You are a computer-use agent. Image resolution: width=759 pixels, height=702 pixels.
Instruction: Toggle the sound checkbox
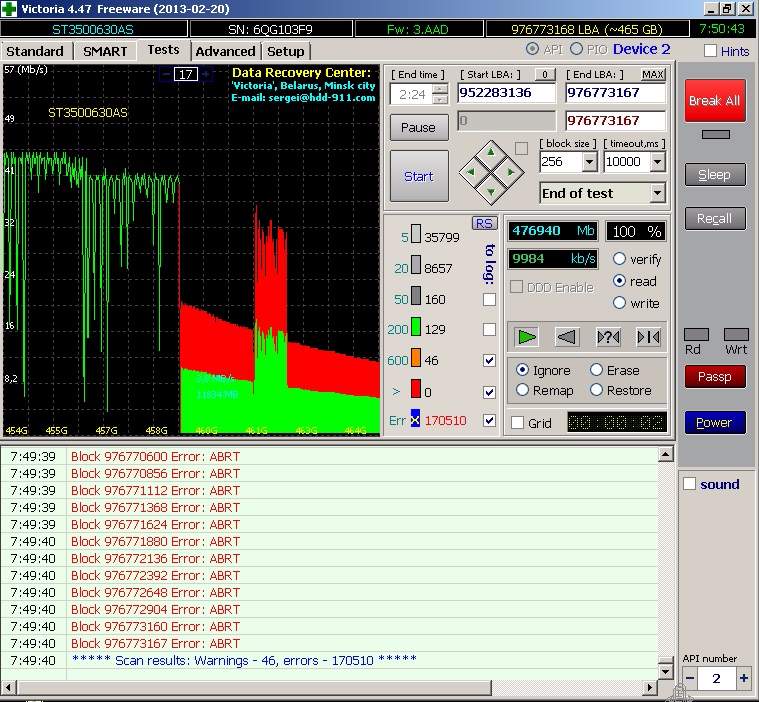pos(689,484)
